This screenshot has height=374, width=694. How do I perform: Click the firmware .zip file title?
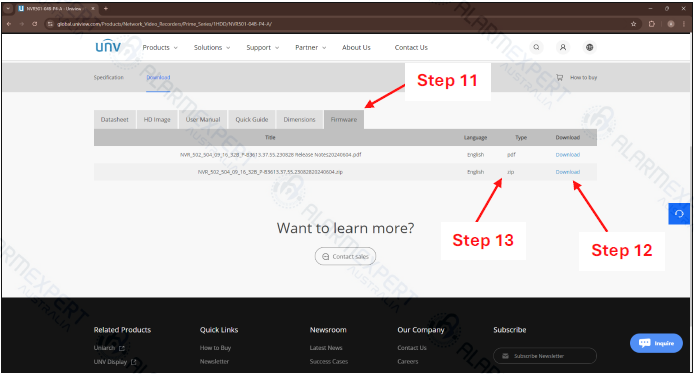coord(270,172)
